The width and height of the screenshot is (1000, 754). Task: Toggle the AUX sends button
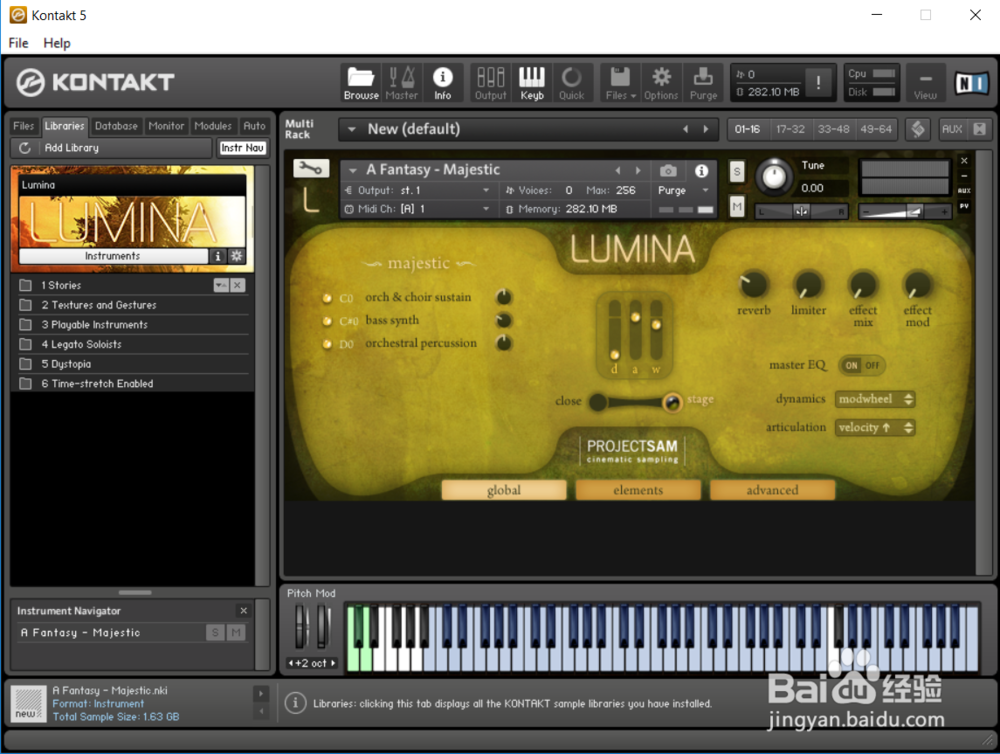[x=952, y=129]
